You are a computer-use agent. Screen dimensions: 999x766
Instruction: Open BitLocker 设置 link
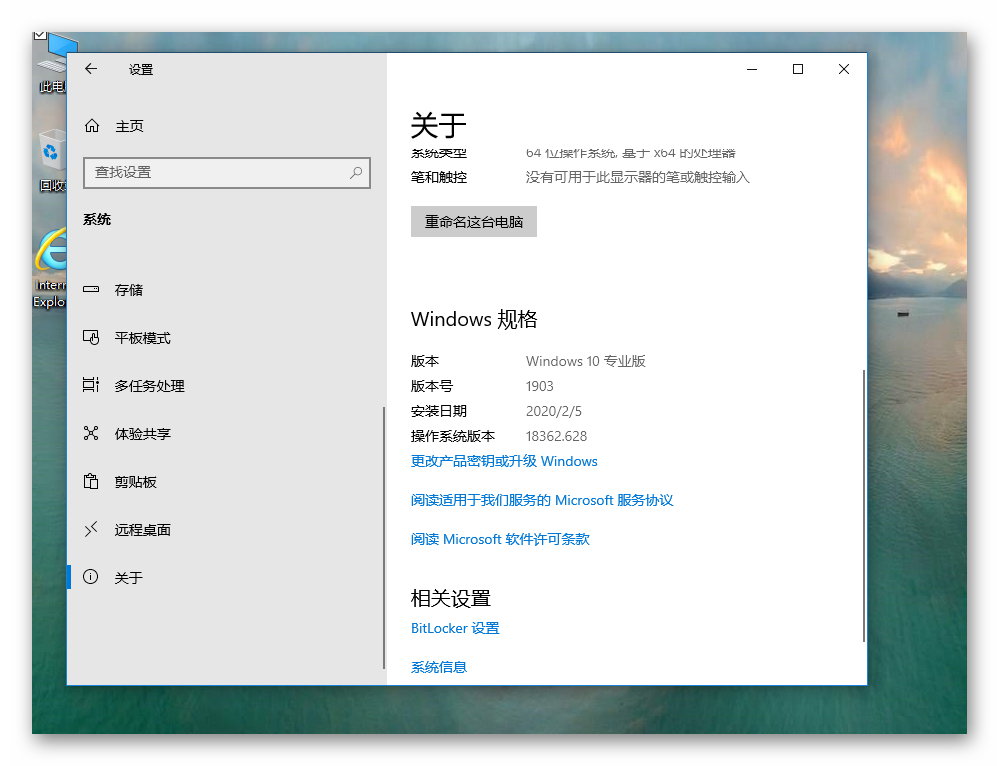click(455, 628)
